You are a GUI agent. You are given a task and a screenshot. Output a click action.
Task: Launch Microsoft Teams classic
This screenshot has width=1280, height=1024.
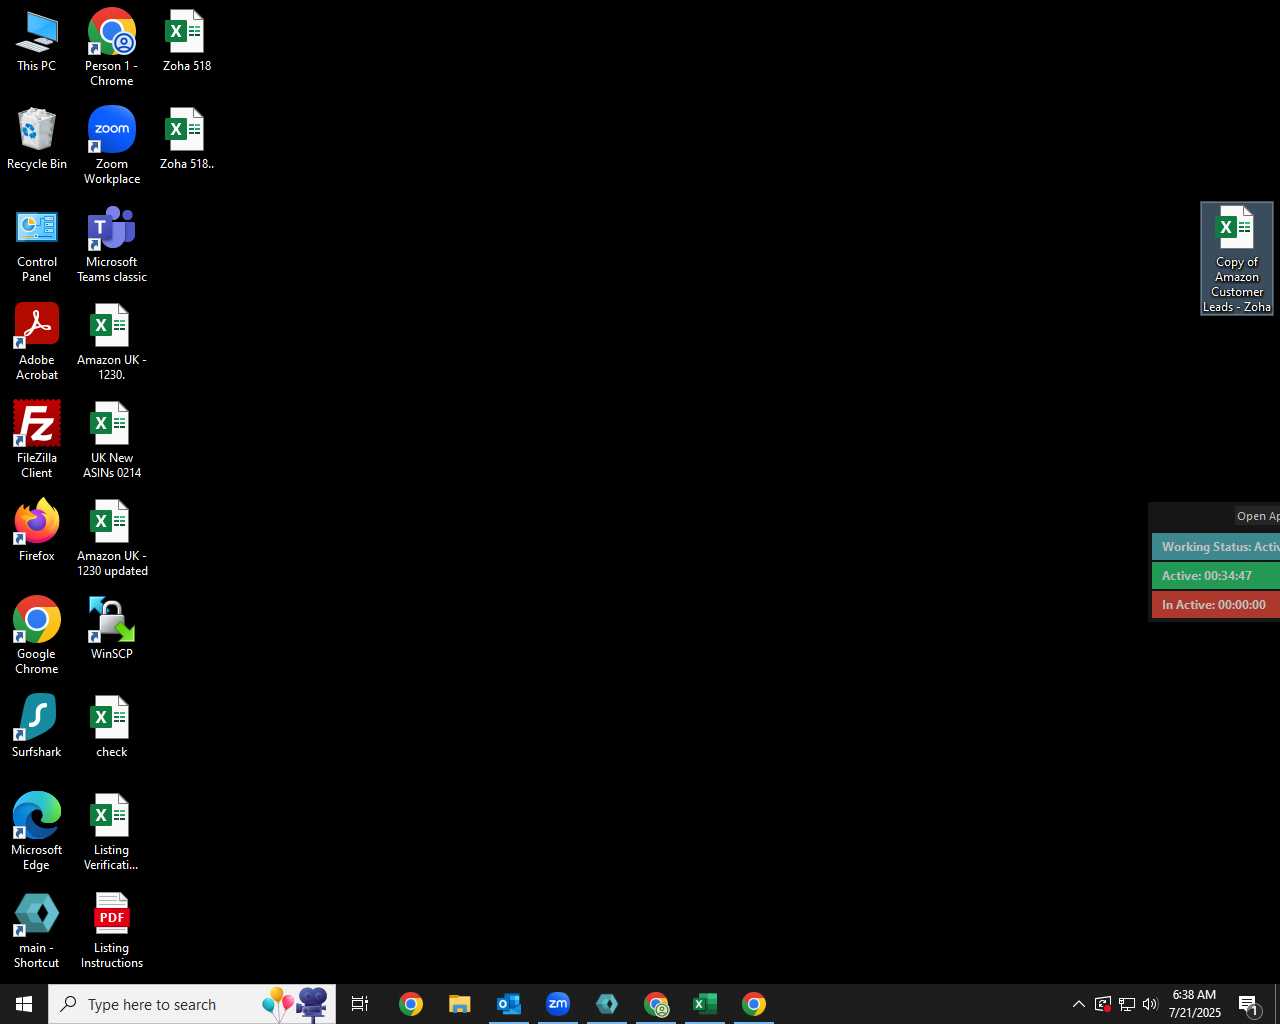pyautogui.click(x=112, y=245)
